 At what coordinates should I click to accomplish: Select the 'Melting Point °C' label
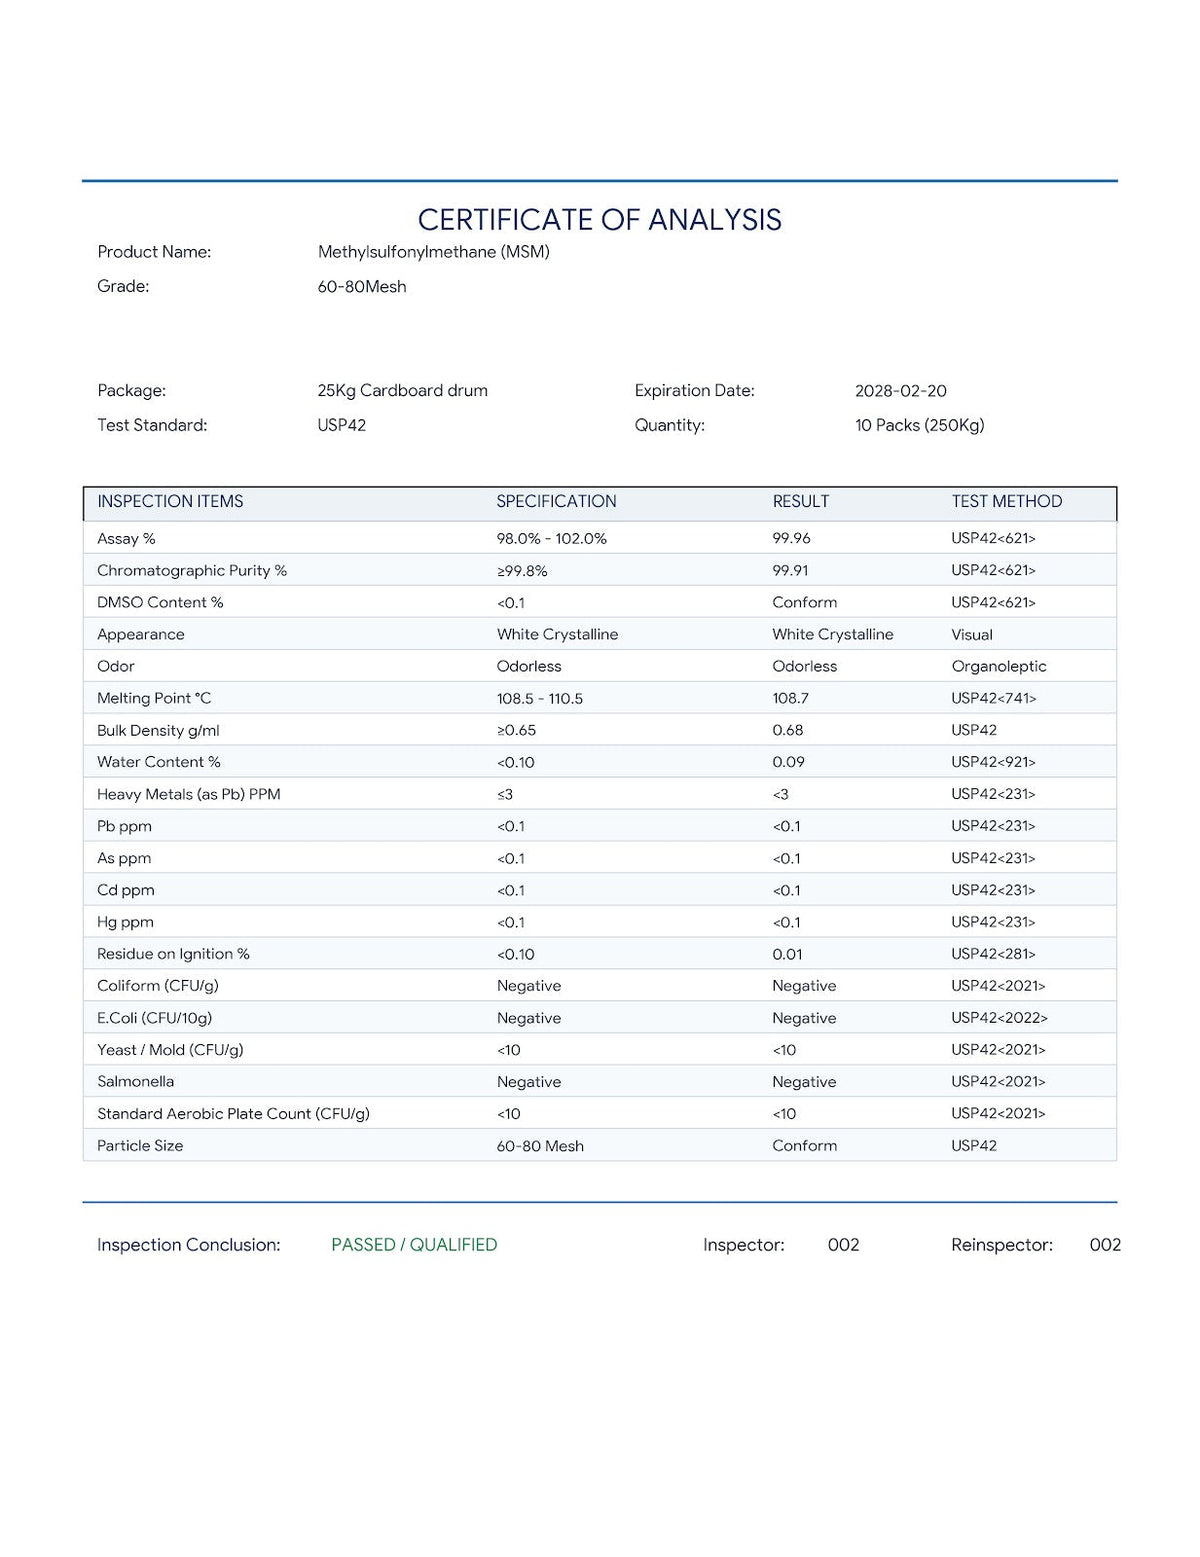154,699
